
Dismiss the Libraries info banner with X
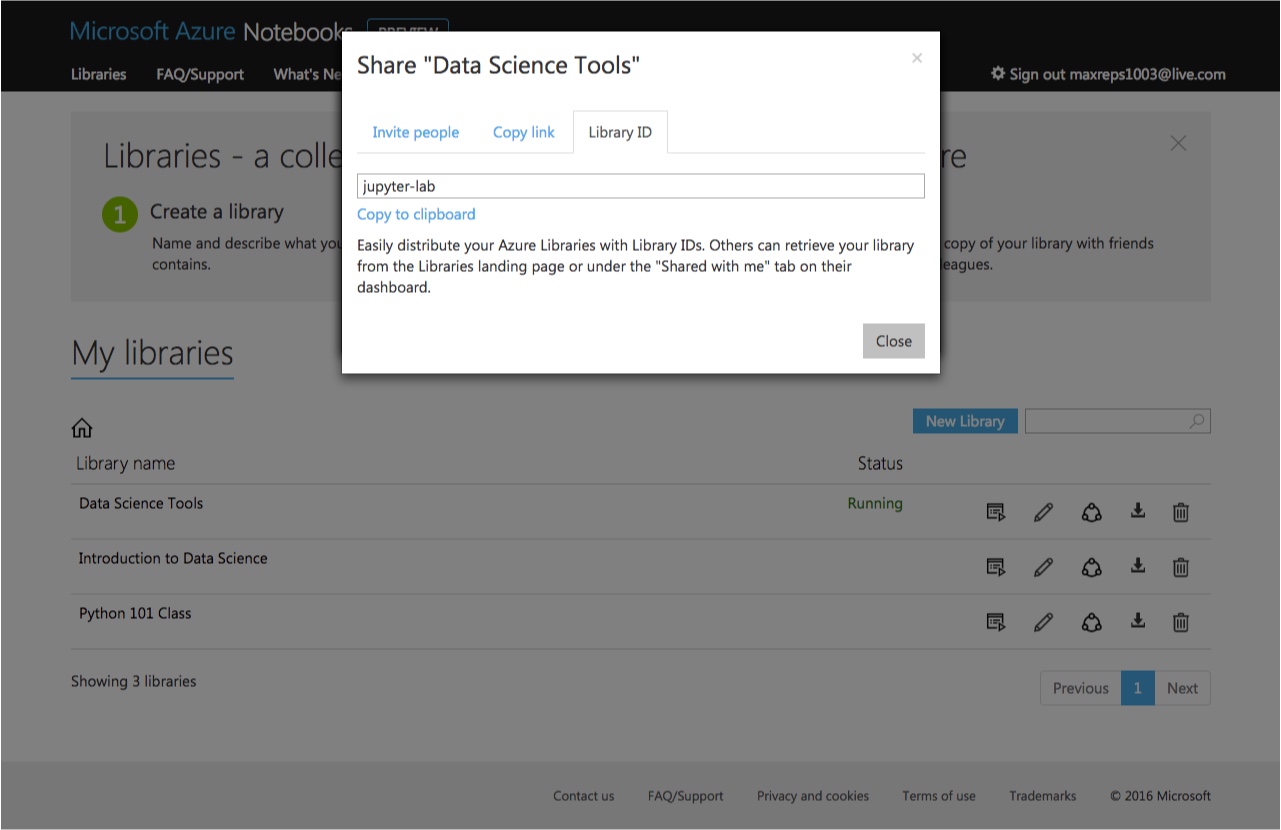pyautogui.click(x=1178, y=143)
